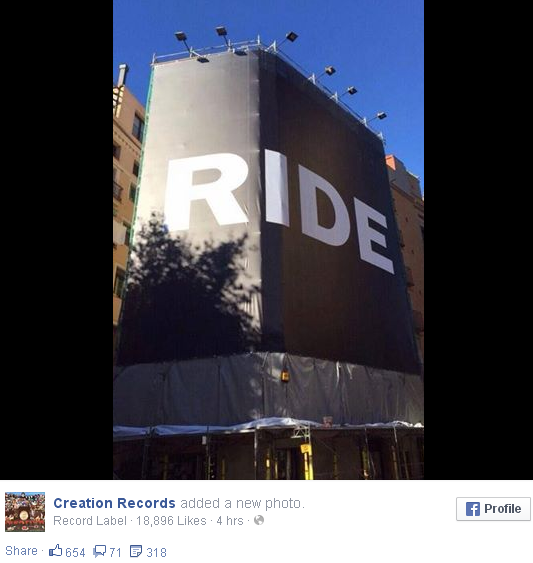Click the added a new photo text
The image size is (533, 563).
(242, 503)
